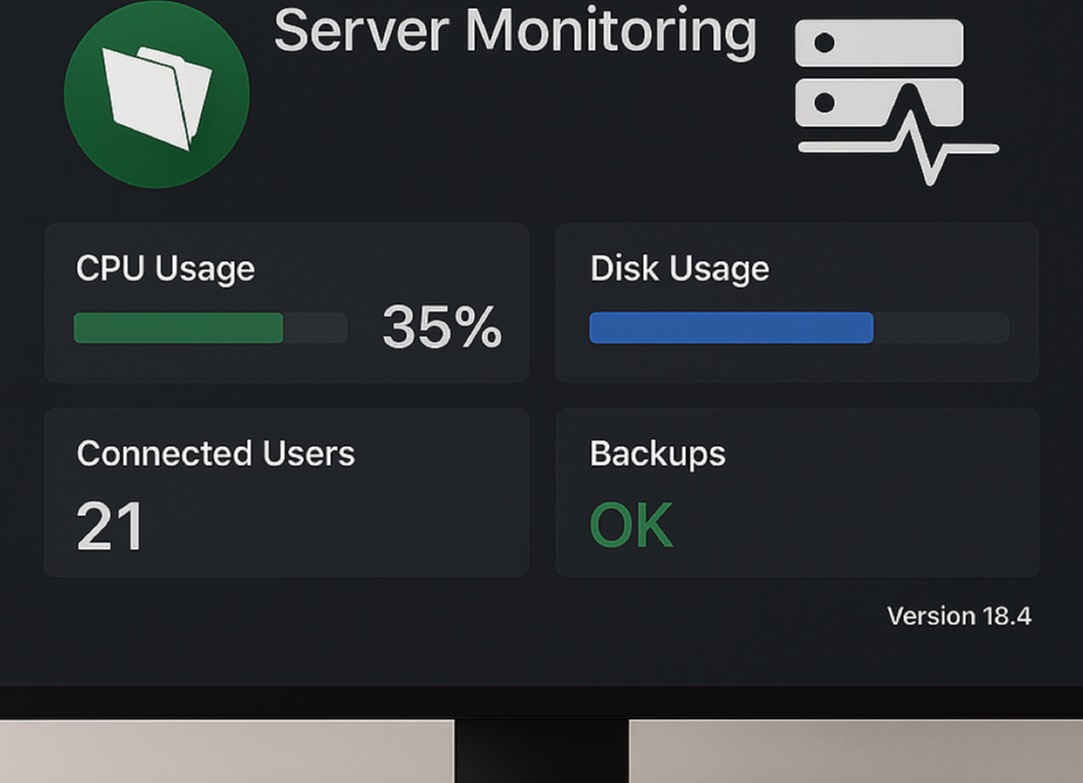Open the Connected Users heading

215,453
